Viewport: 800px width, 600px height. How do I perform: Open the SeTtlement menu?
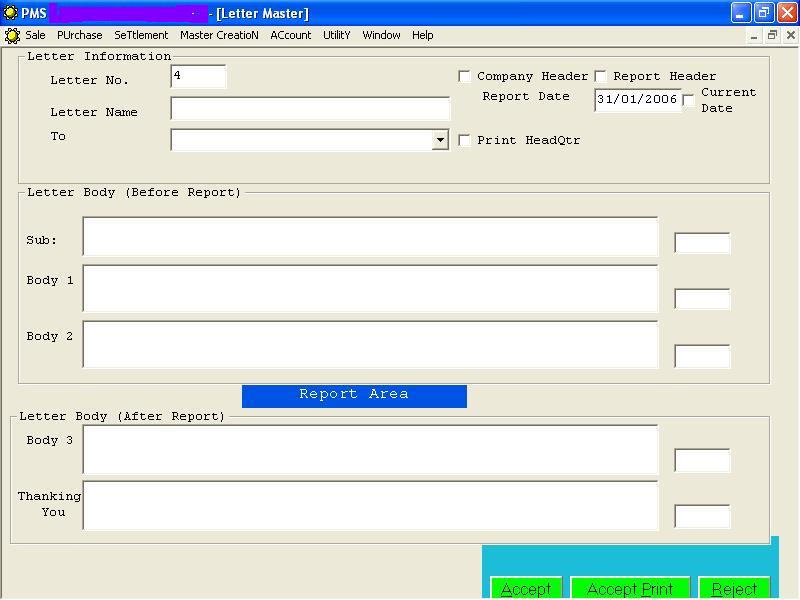coord(141,35)
